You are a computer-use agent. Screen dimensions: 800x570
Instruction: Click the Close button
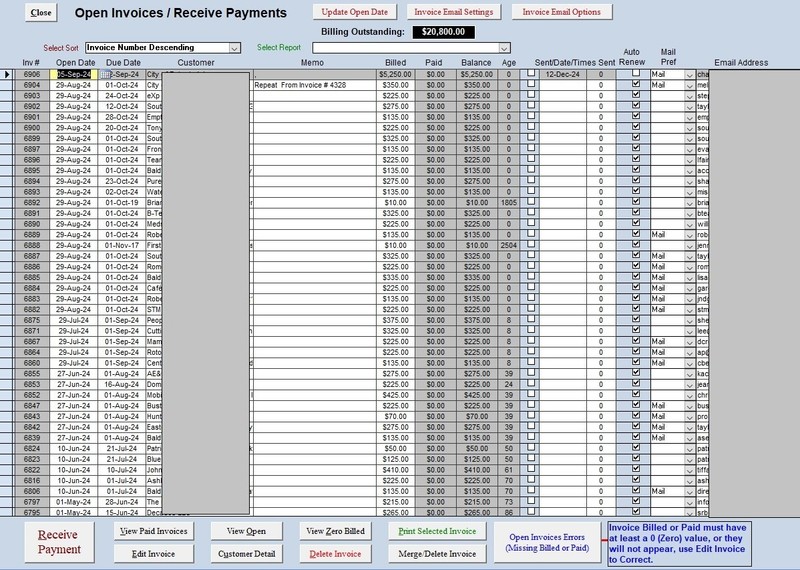(x=41, y=13)
